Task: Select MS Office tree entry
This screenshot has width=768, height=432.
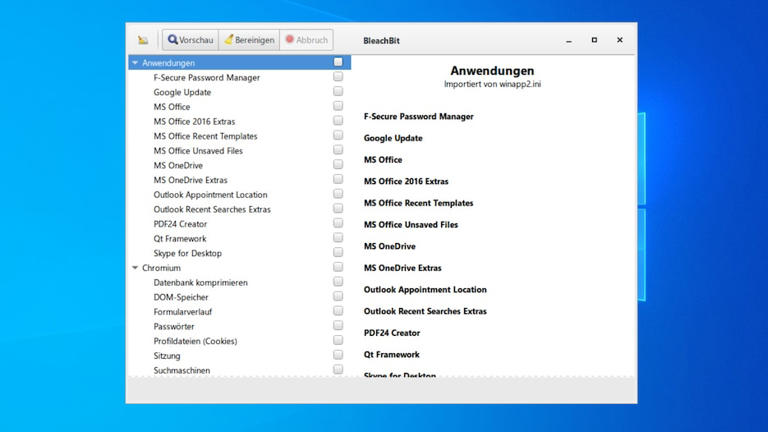Action: point(172,107)
